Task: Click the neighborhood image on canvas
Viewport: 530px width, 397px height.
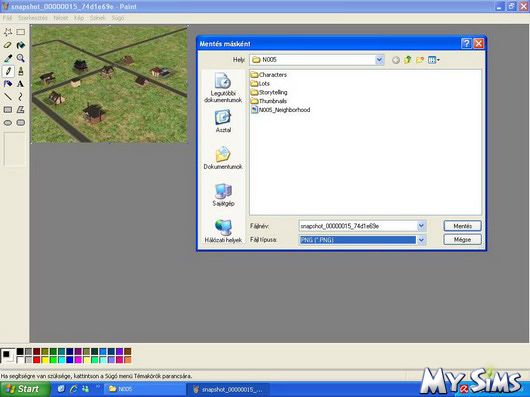Action: point(110,84)
